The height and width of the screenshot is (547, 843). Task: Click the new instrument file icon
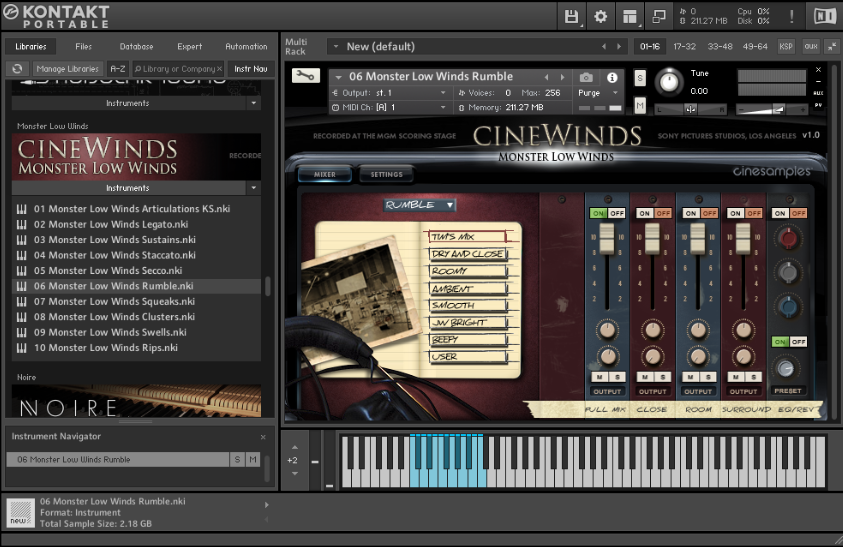[20, 512]
